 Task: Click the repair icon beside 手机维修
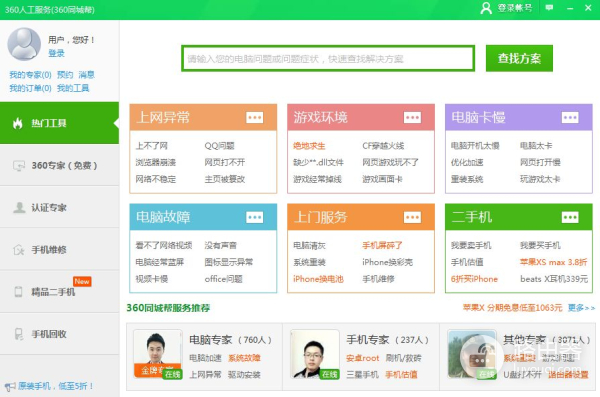click(19, 250)
